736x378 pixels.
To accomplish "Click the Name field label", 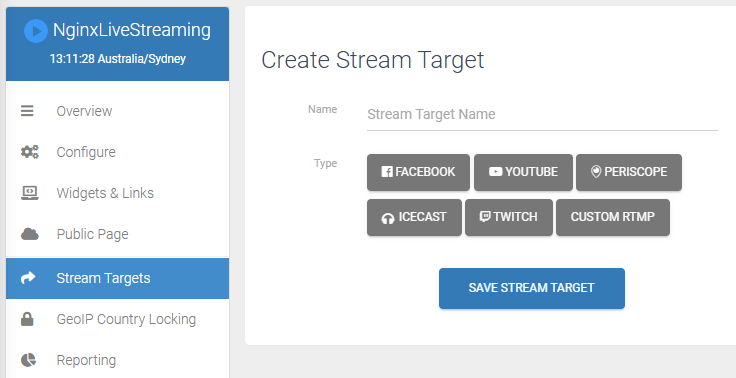I will 322,109.
